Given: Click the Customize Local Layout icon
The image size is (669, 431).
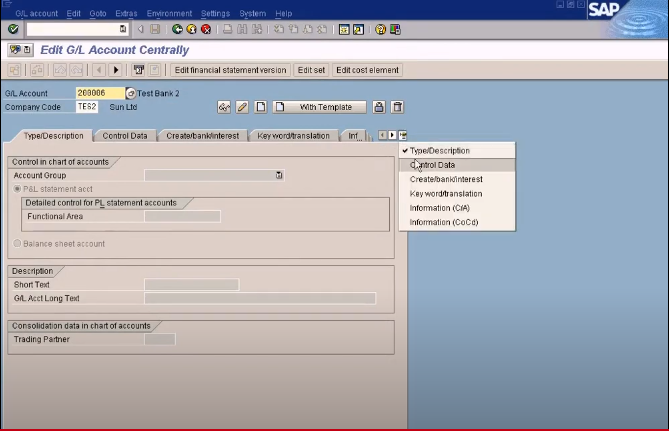Looking at the screenshot, I should pos(395,29).
